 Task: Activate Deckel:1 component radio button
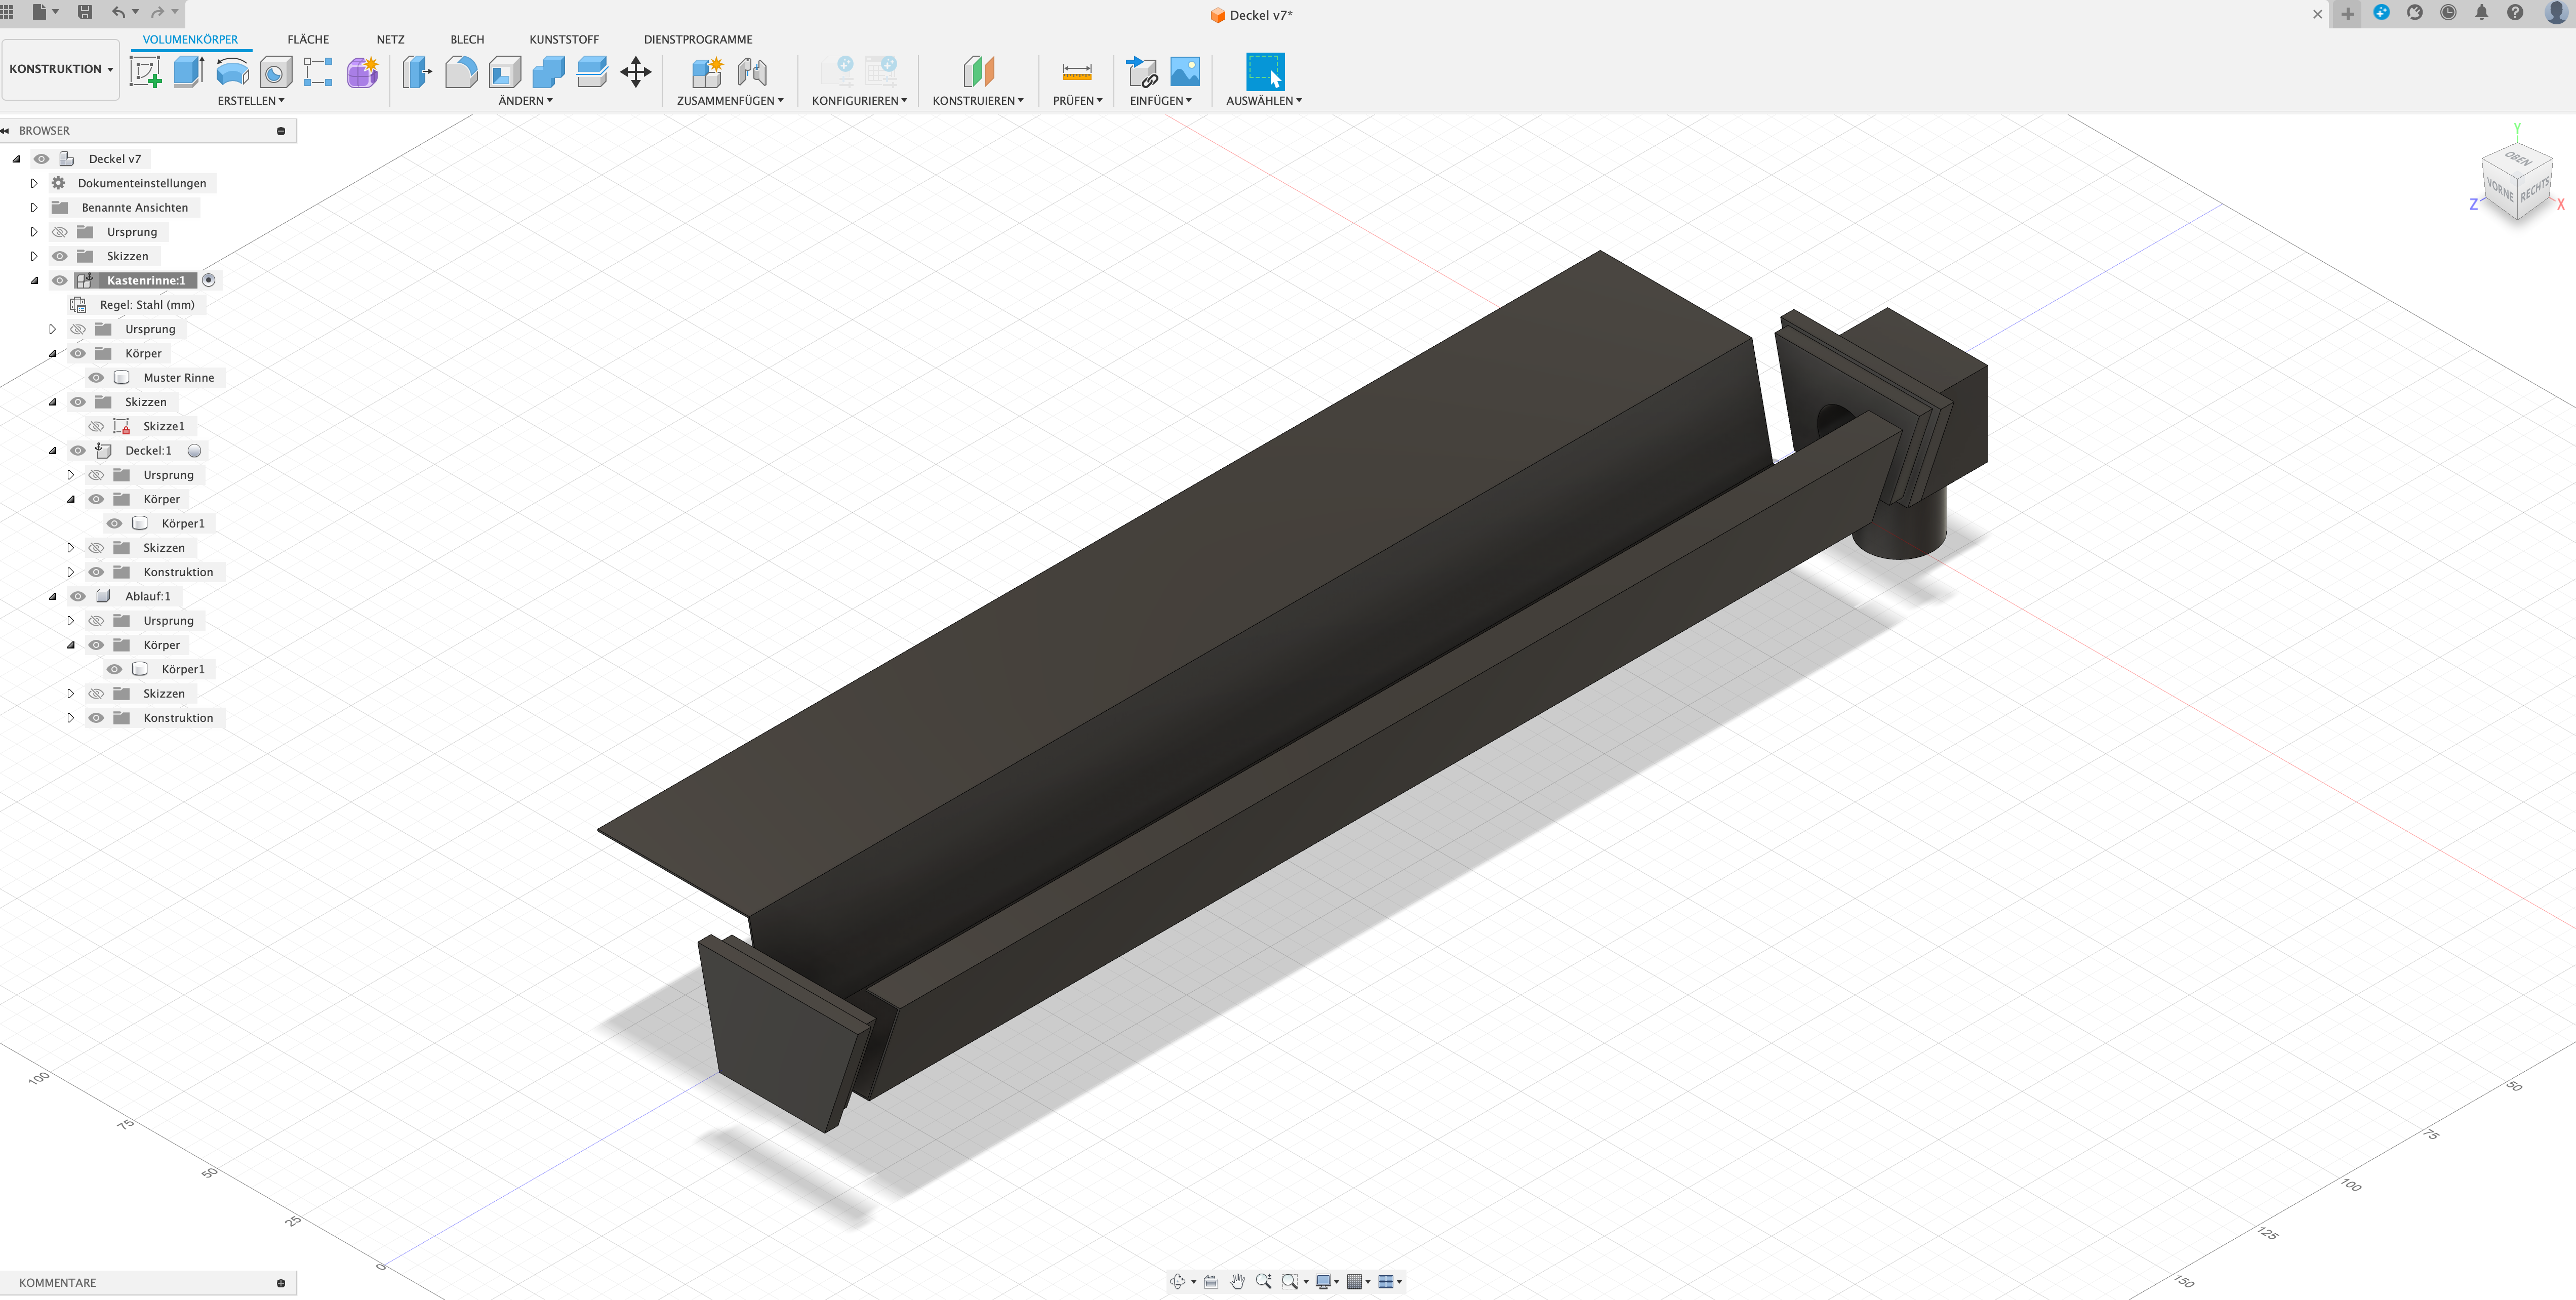(195, 450)
